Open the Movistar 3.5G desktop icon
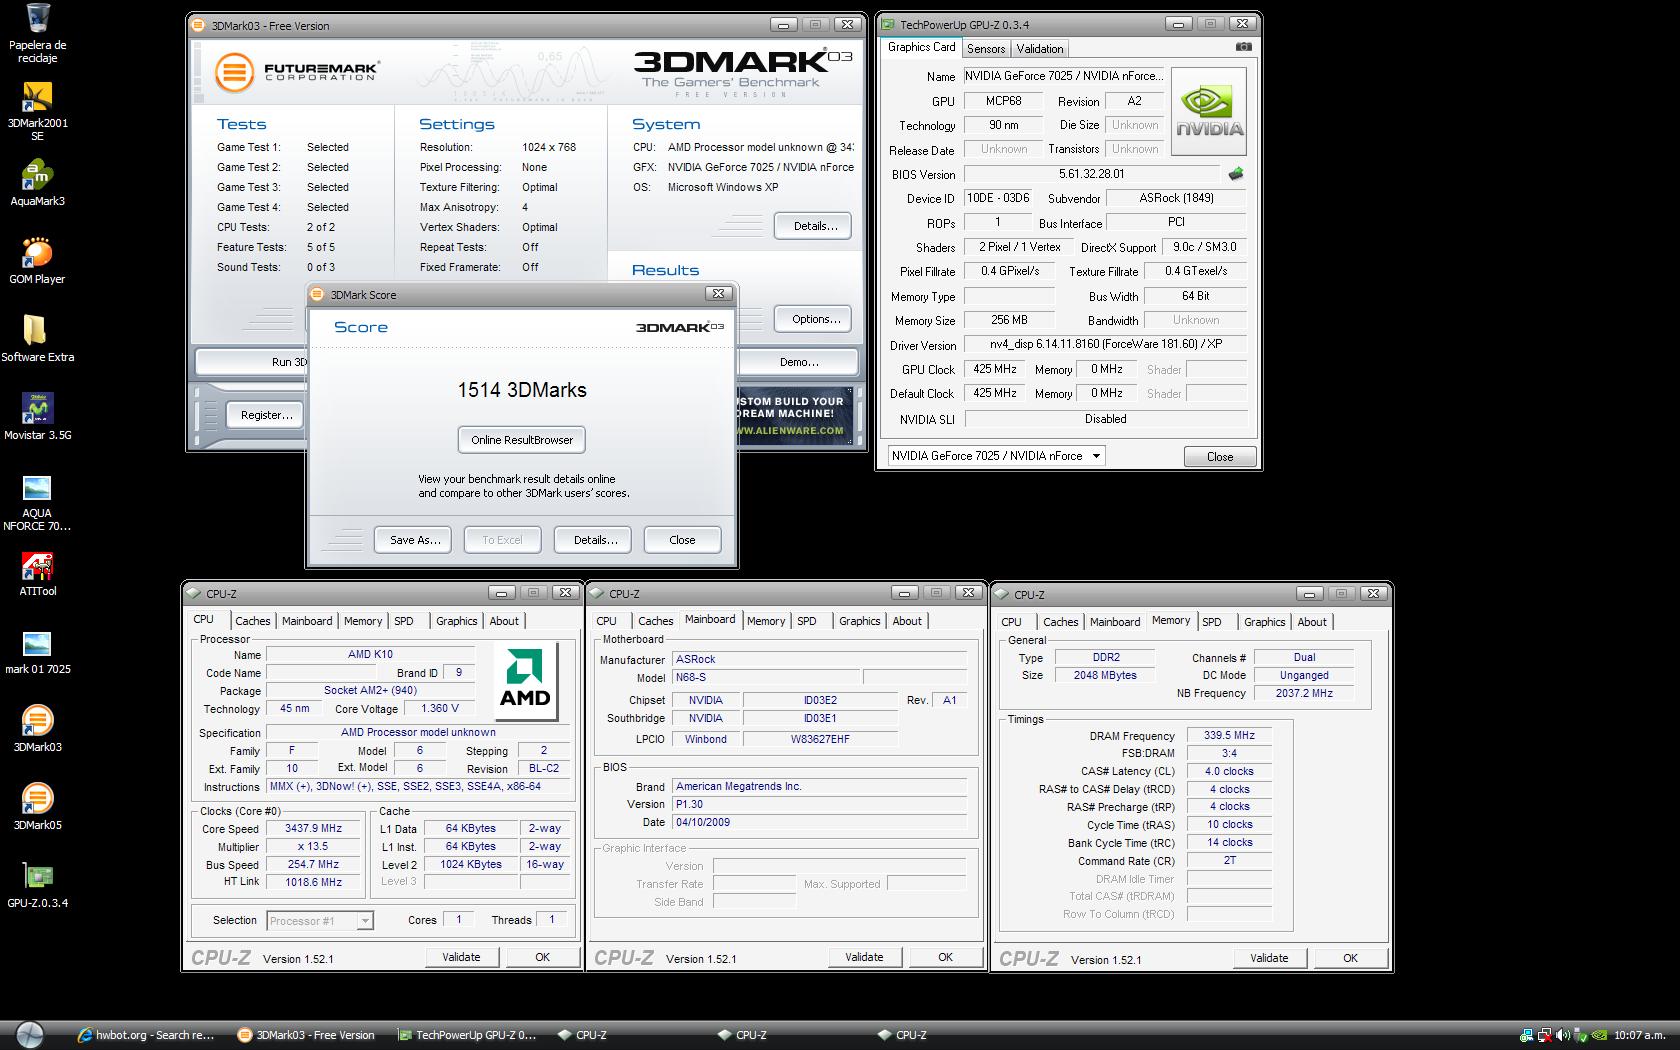1680x1050 pixels. tap(37, 417)
